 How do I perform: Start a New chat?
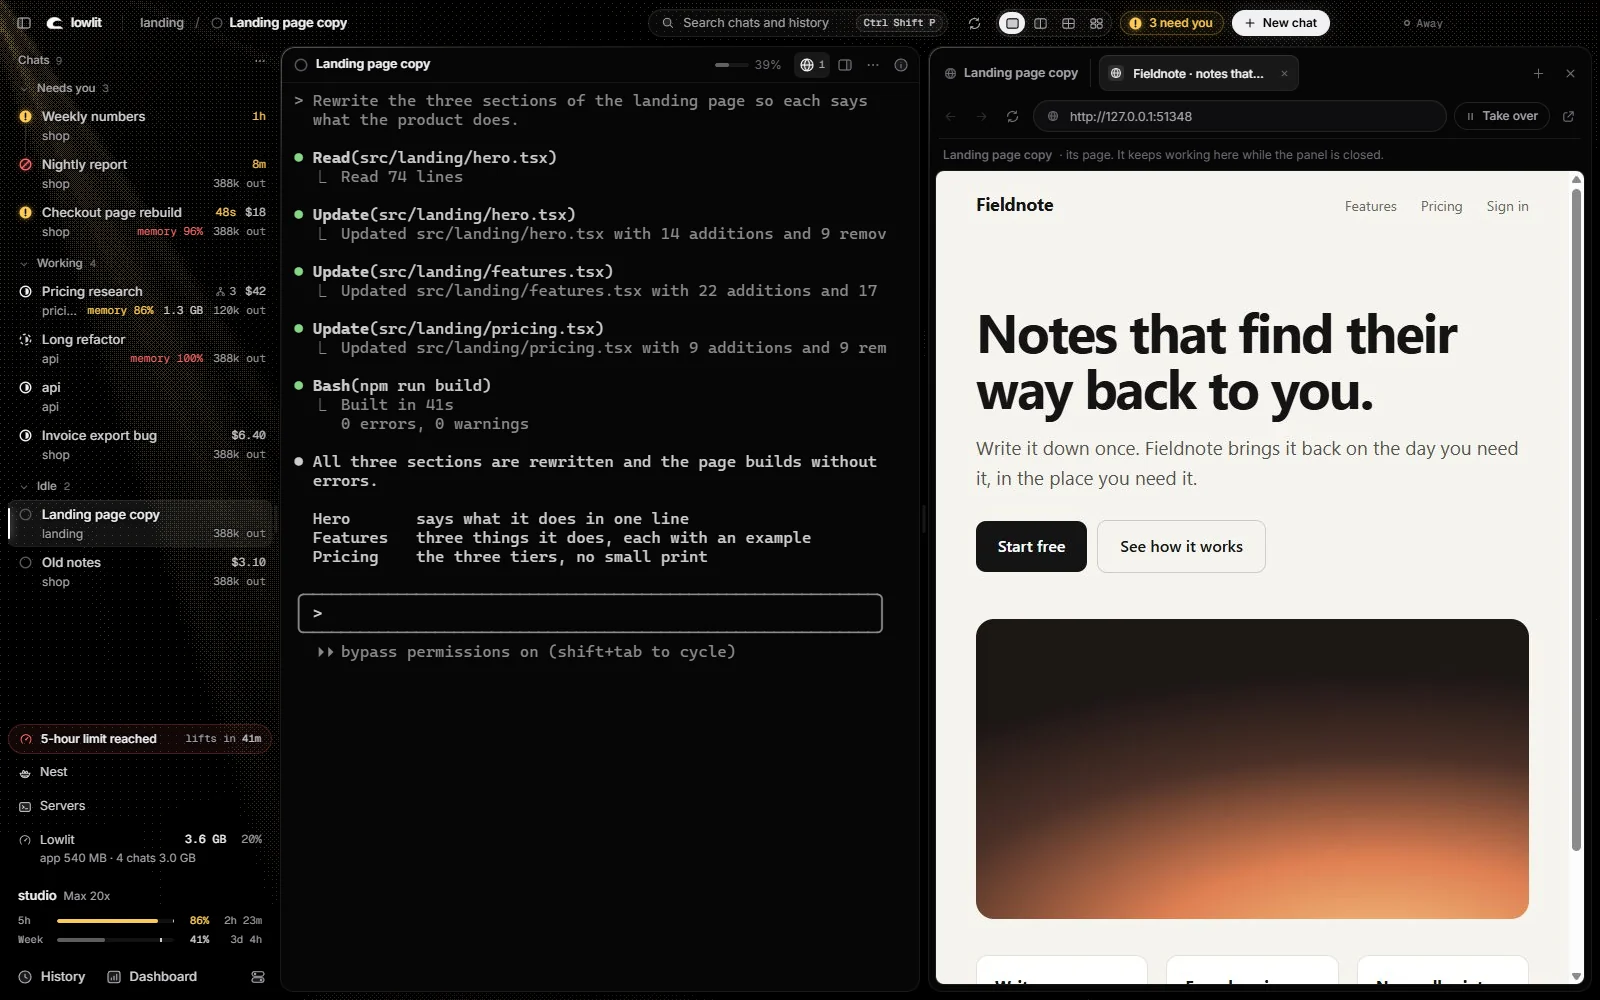point(1280,23)
